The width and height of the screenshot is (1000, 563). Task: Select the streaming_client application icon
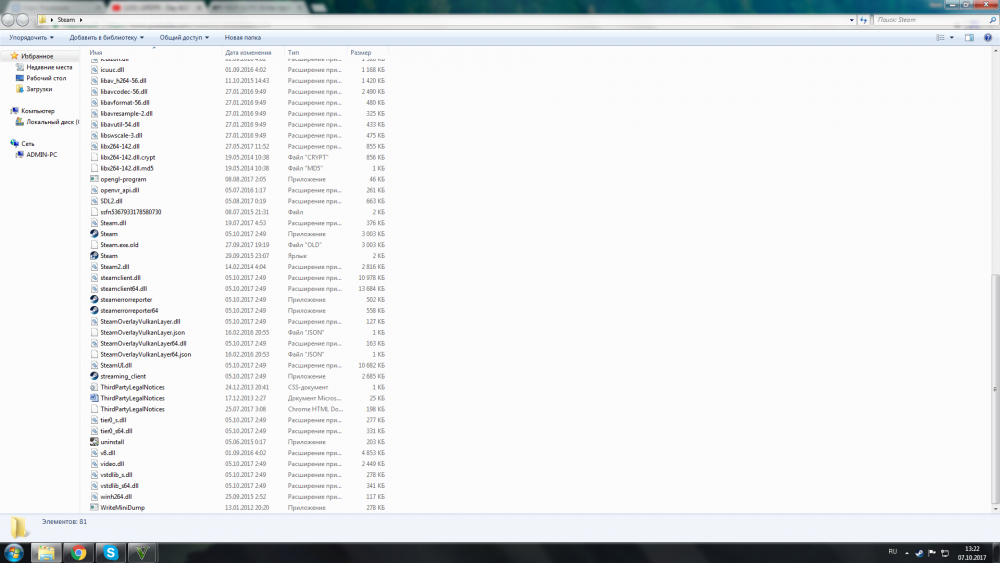pyautogui.click(x=94, y=376)
